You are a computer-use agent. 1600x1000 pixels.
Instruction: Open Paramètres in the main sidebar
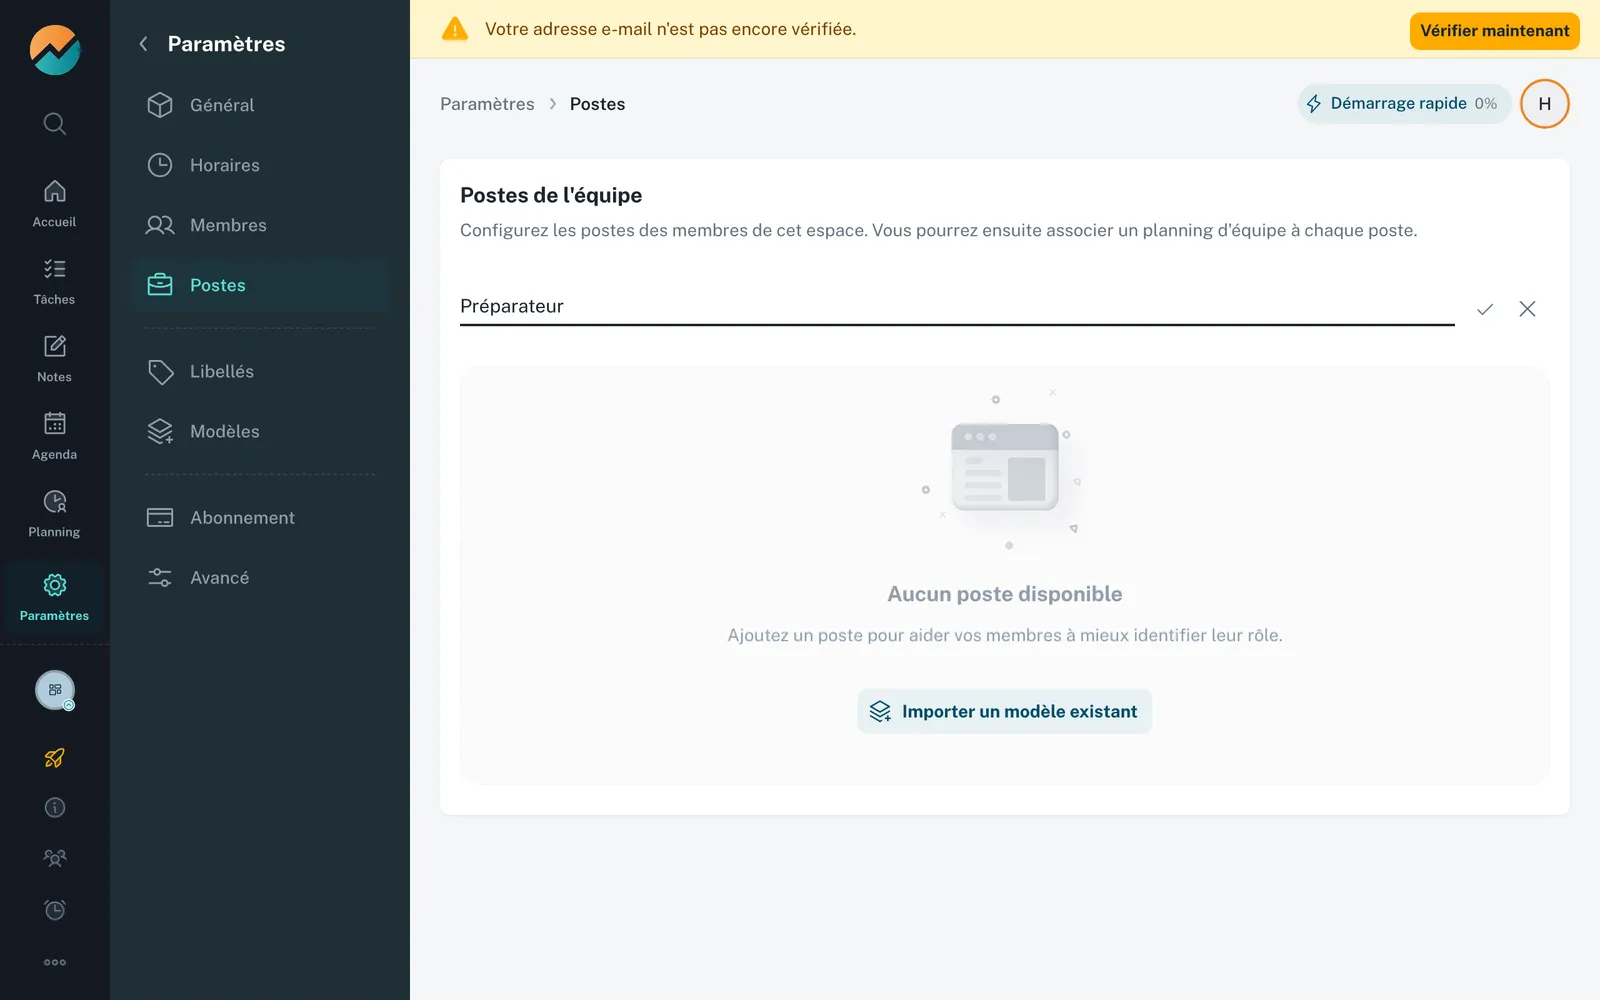click(x=54, y=598)
